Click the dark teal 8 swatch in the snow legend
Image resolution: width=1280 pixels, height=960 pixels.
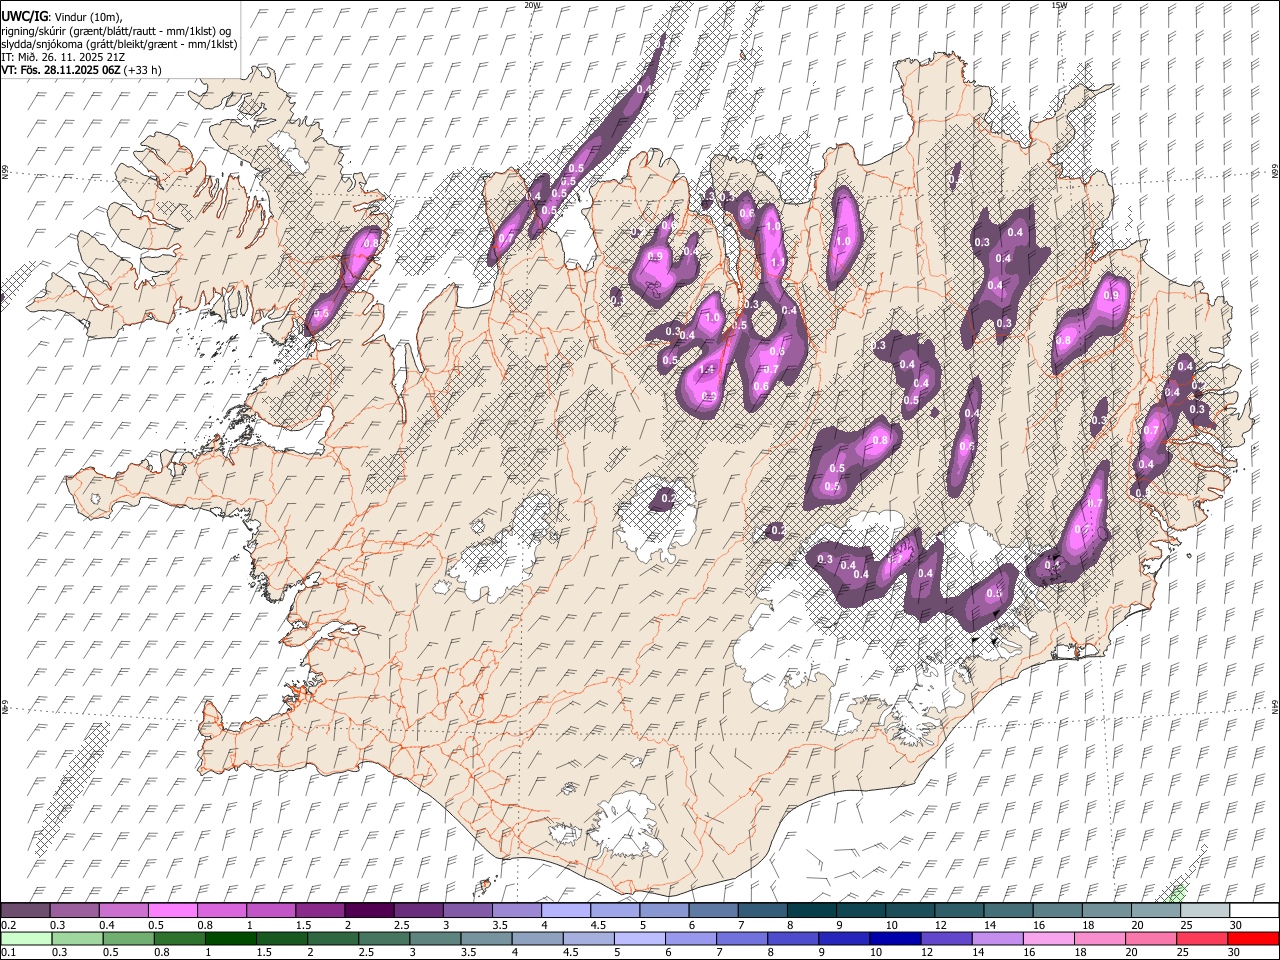pyautogui.click(x=811, y=910)
